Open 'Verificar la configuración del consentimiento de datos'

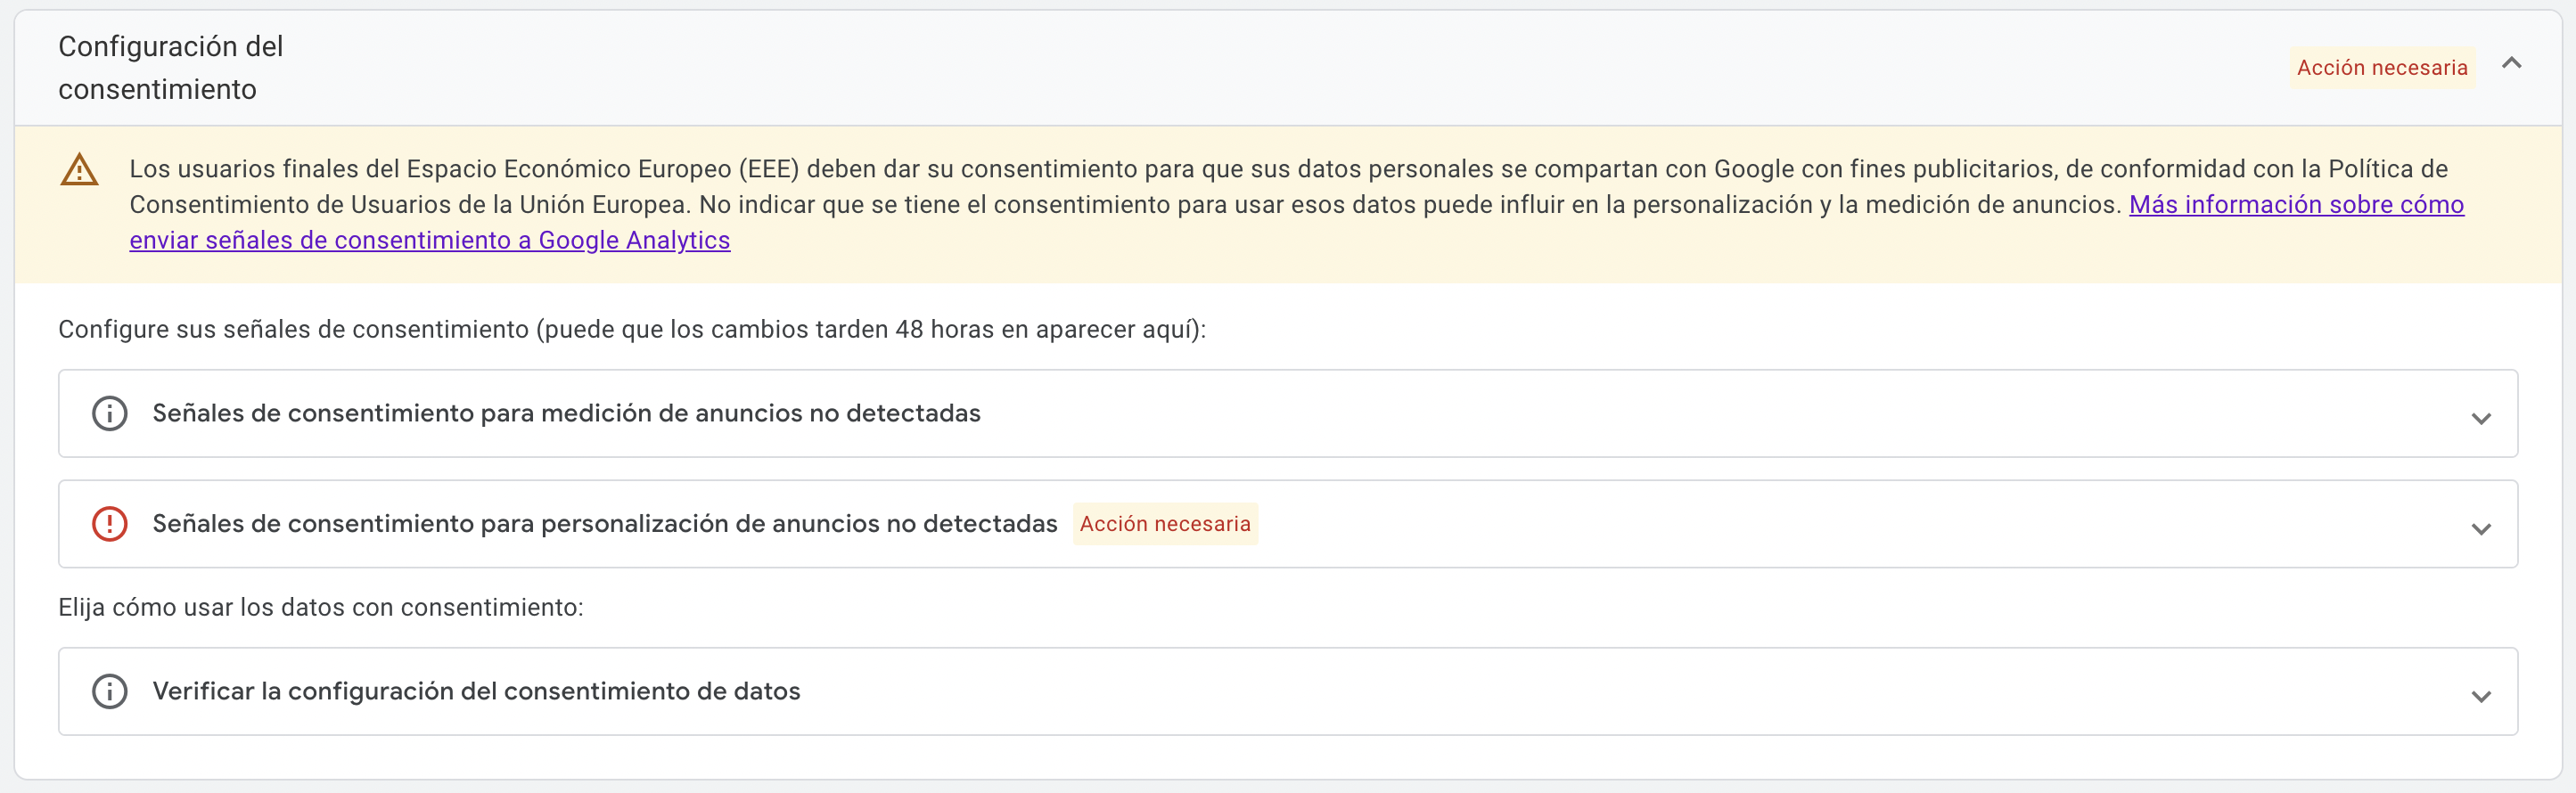pyautogui.click(x=476, y=691)
